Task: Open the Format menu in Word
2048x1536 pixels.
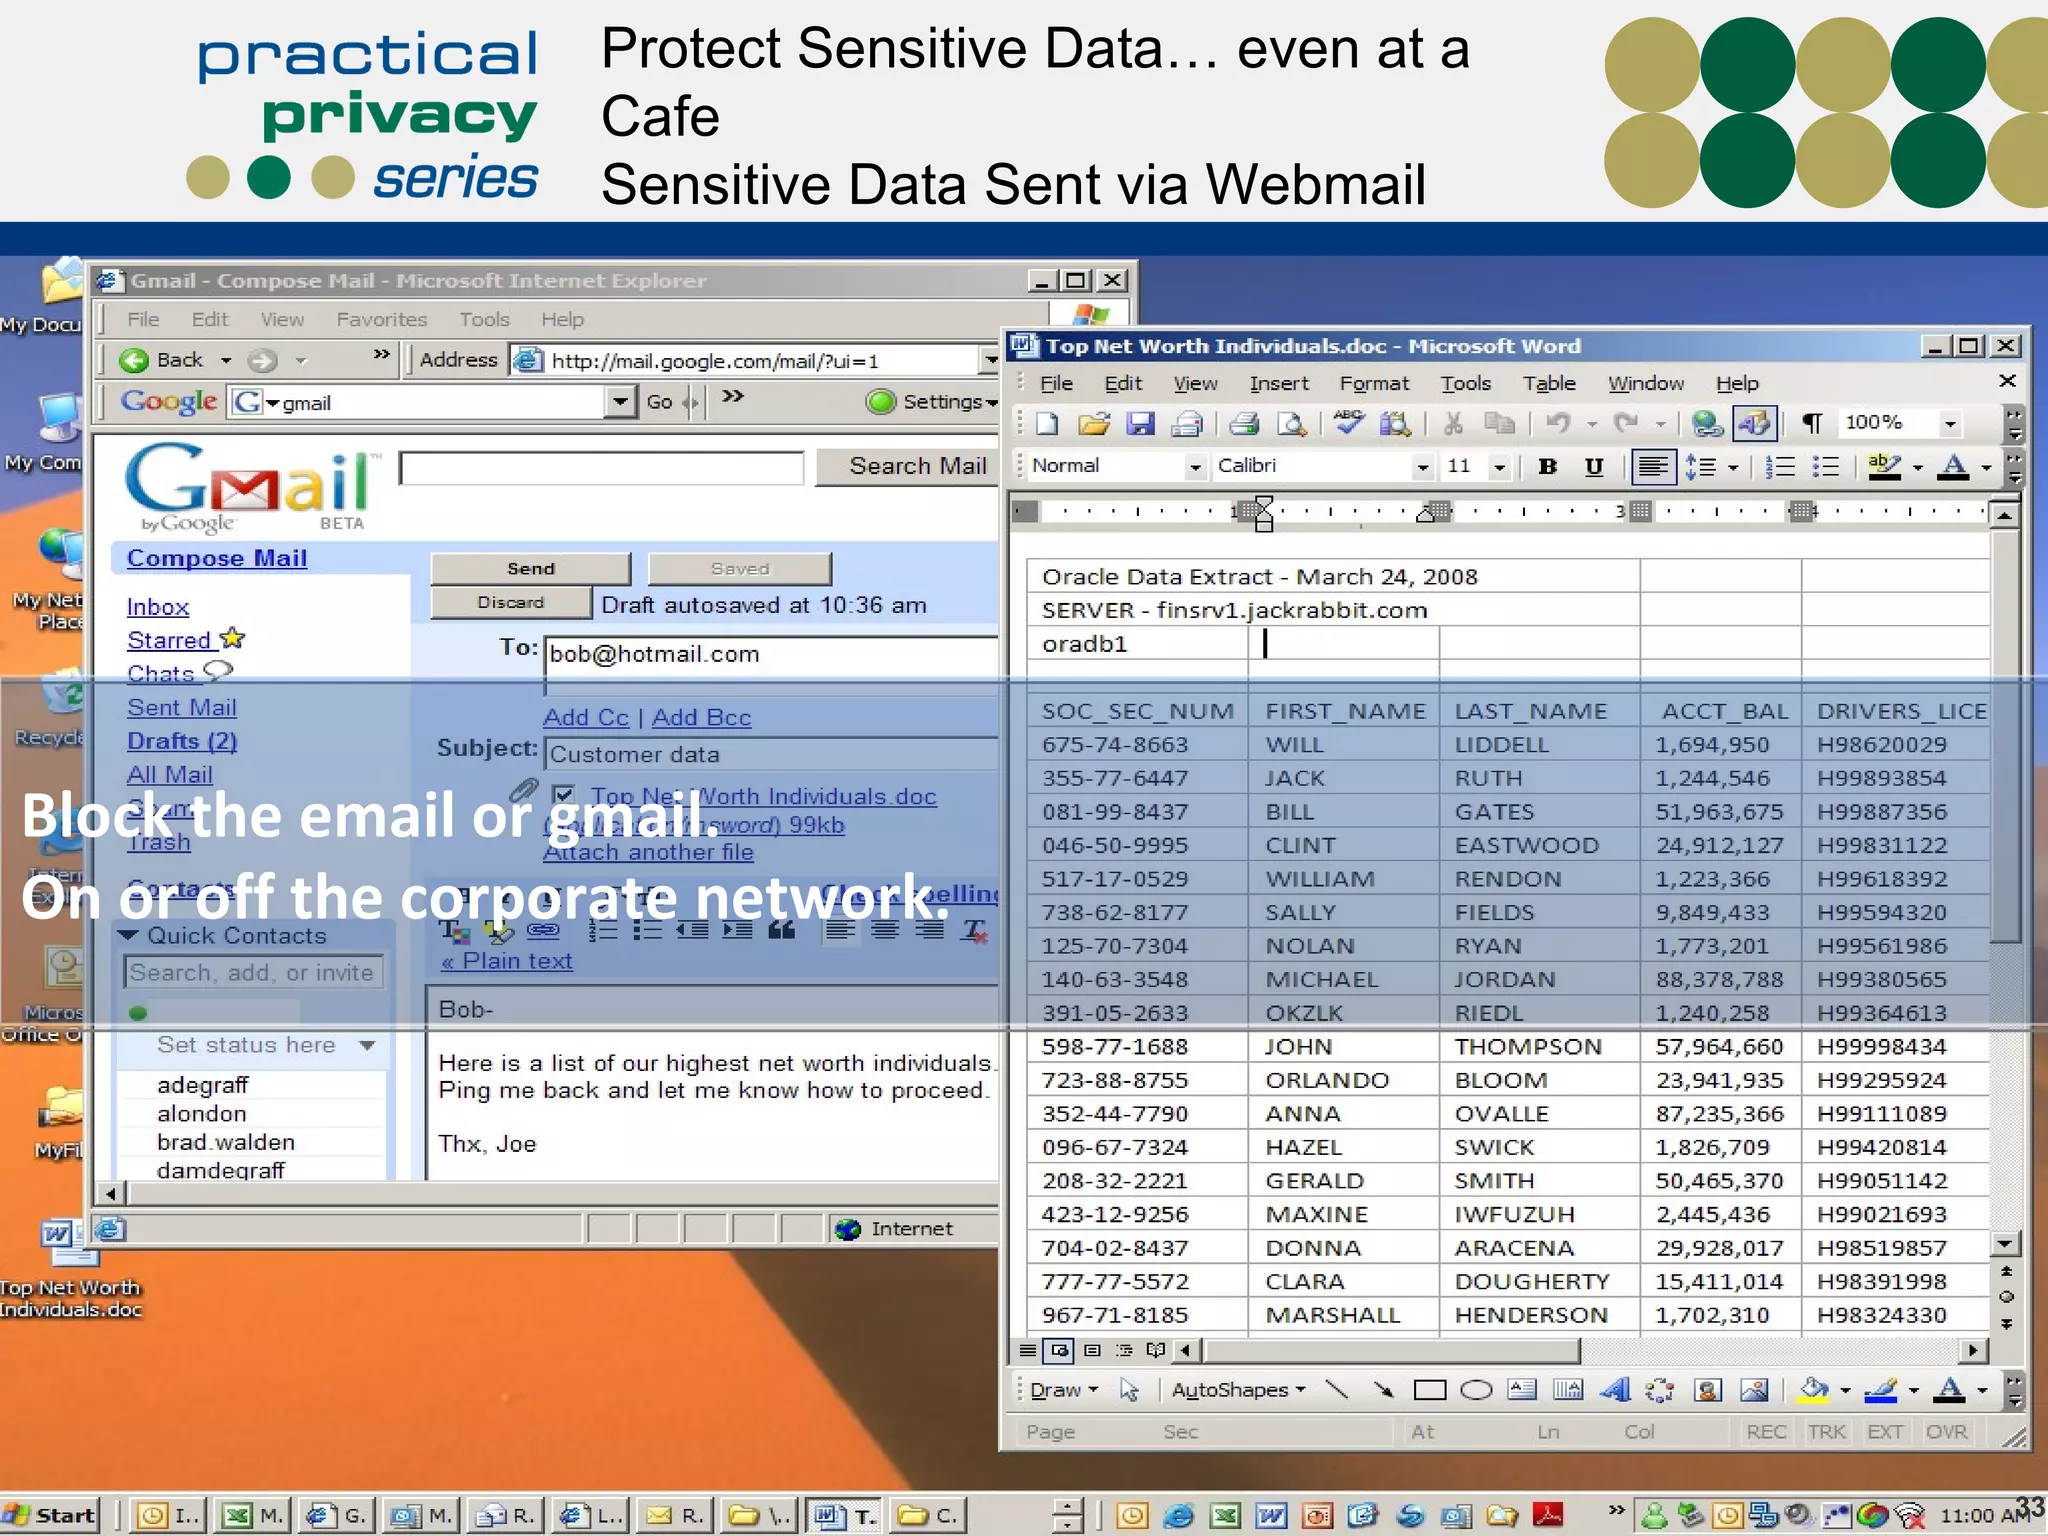Action: click(x=1374, y=383)
